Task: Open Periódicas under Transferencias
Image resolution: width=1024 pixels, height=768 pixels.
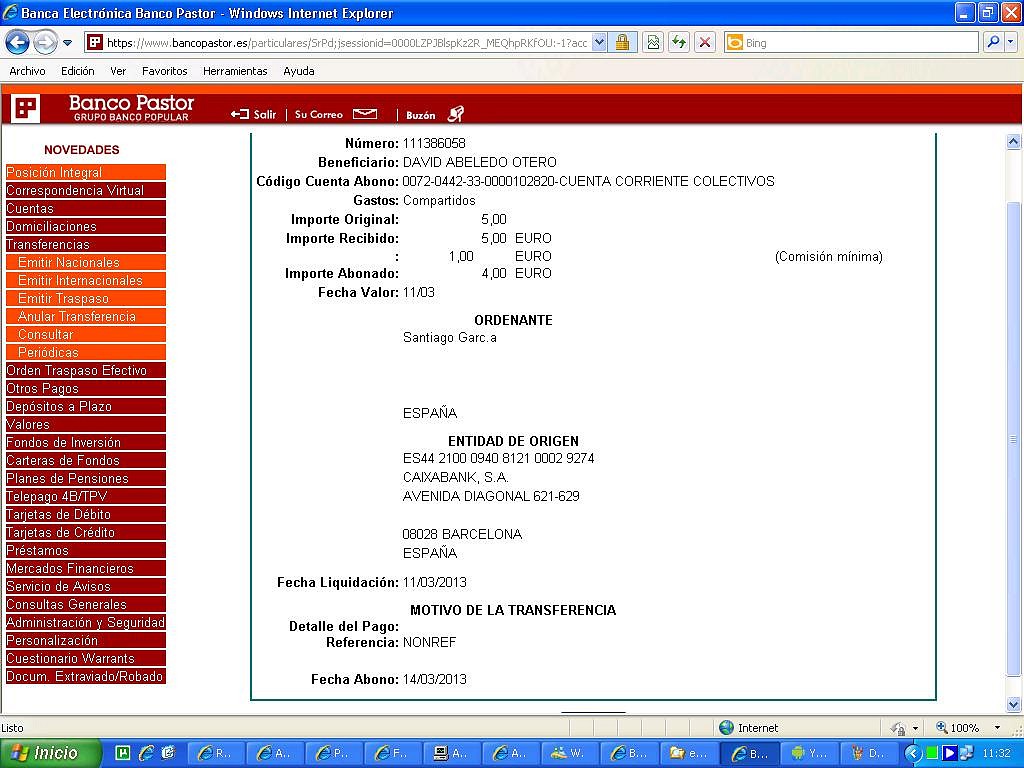Action: (86, 352)
